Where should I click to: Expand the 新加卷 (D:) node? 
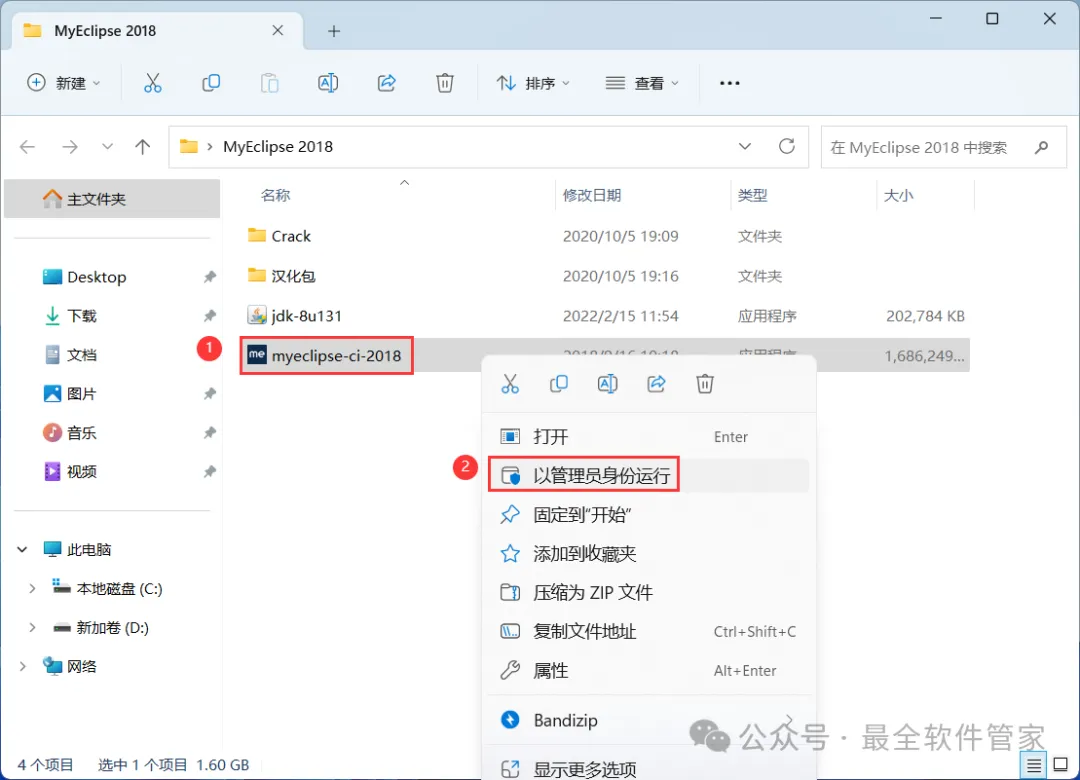click(x=32, y=628)
